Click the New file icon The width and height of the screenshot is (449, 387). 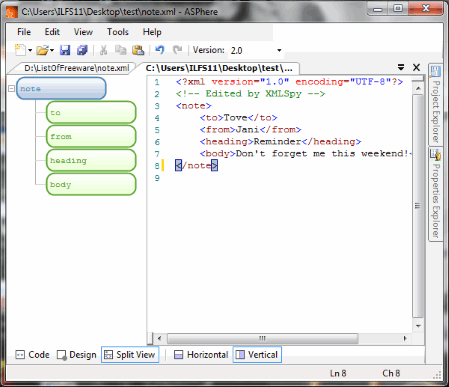(20, 50)
